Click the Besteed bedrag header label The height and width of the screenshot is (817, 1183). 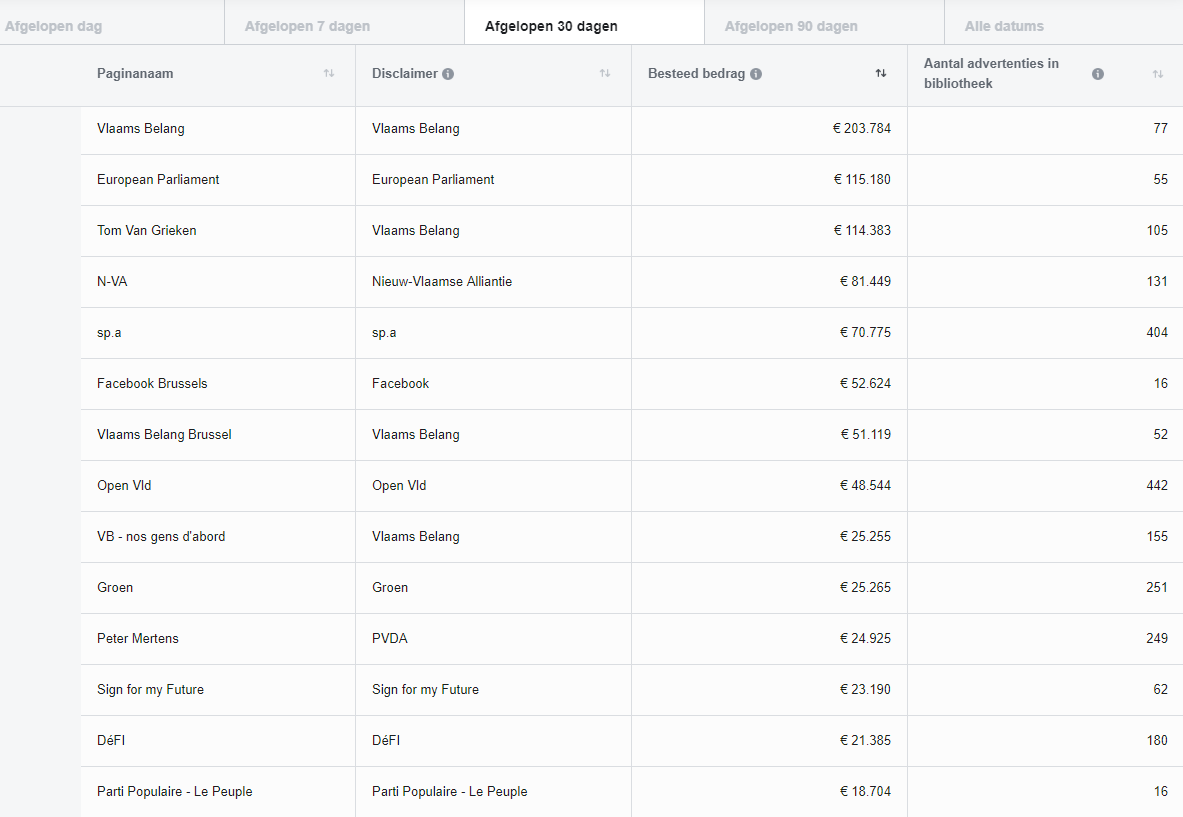click(696, 73)
